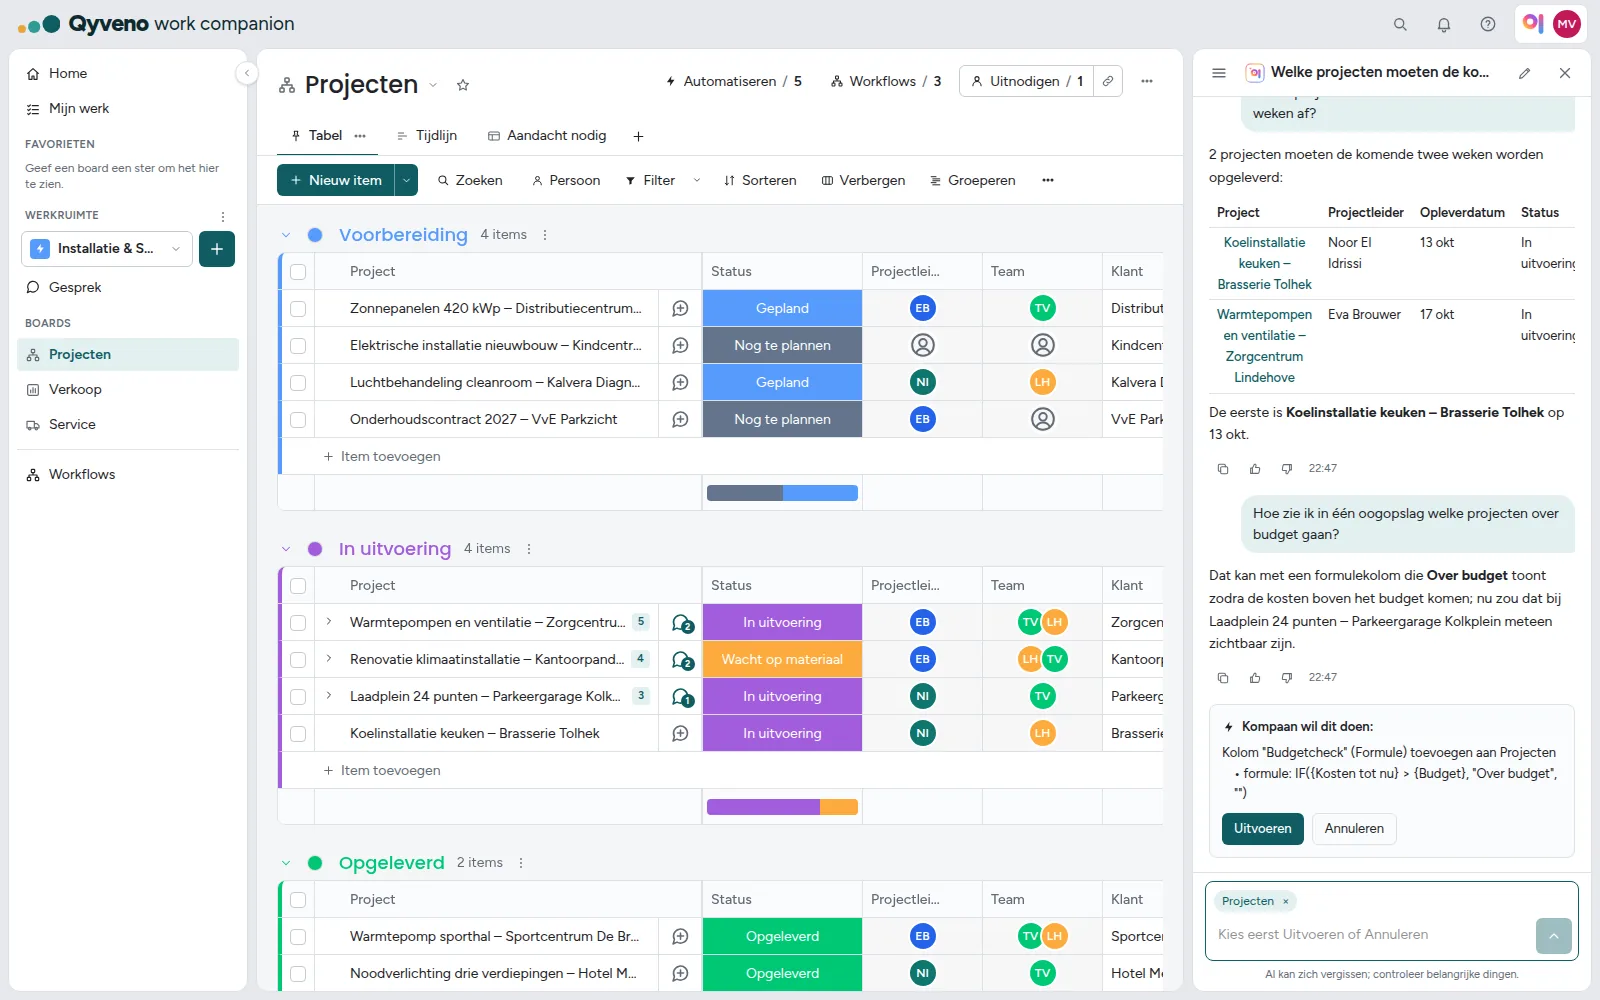Add a new board view

(638, 136)
